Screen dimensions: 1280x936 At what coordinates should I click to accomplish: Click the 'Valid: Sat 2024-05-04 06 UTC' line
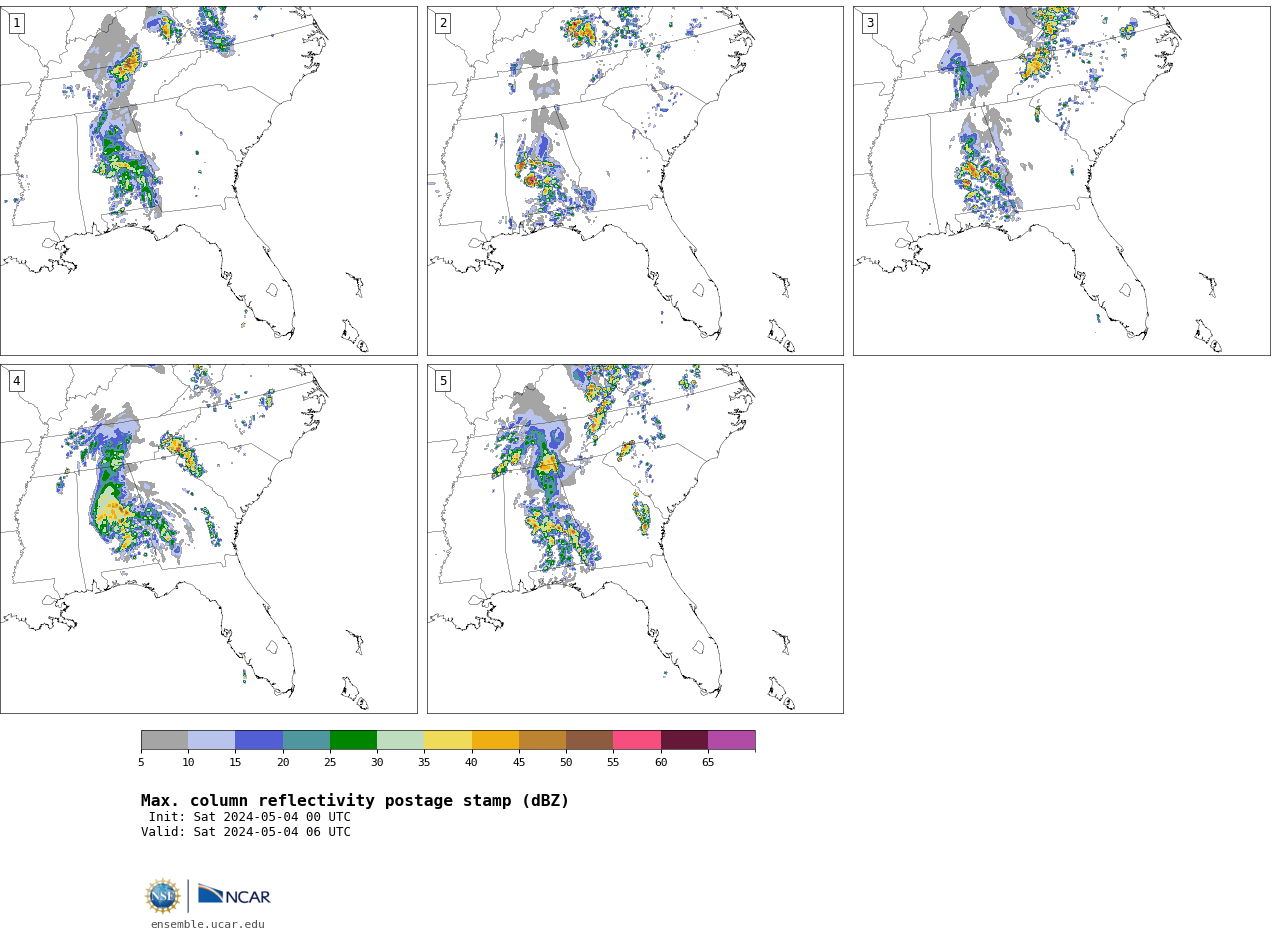pos(246,832)
